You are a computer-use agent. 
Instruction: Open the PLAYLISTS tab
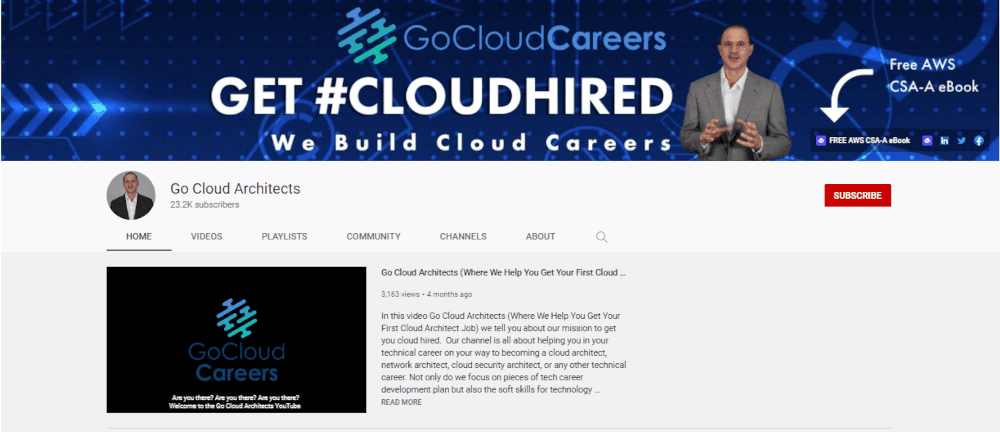click(x=284, y=237)
